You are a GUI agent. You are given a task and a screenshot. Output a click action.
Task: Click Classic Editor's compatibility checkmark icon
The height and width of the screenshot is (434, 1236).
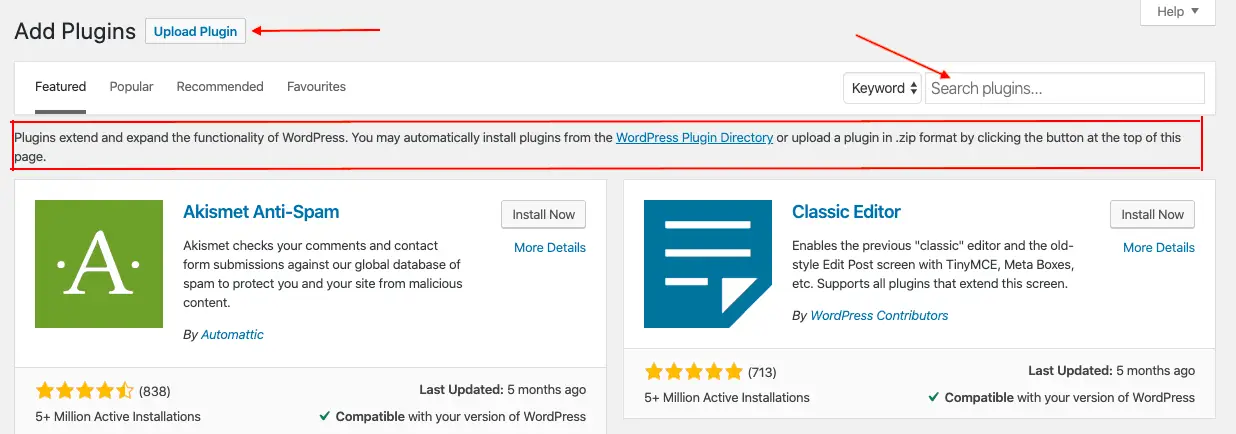(x=934, y=397)
